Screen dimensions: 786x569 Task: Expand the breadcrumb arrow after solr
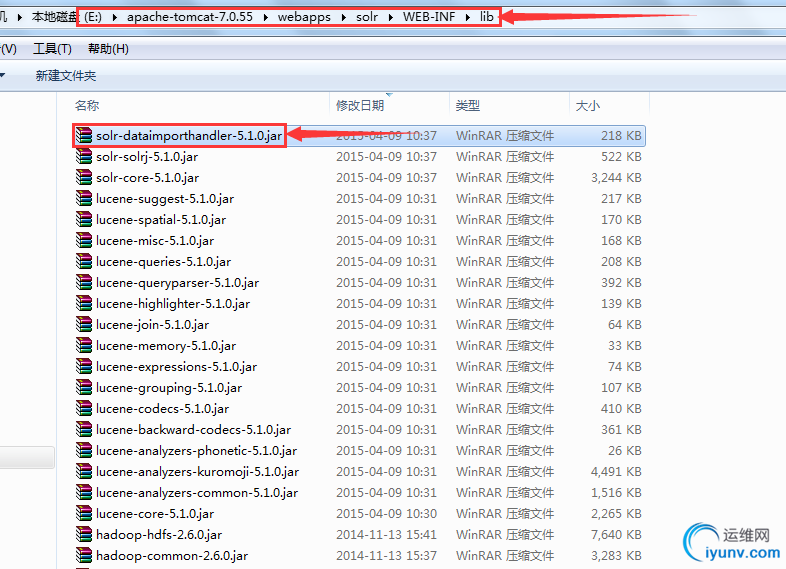[390, 18]
